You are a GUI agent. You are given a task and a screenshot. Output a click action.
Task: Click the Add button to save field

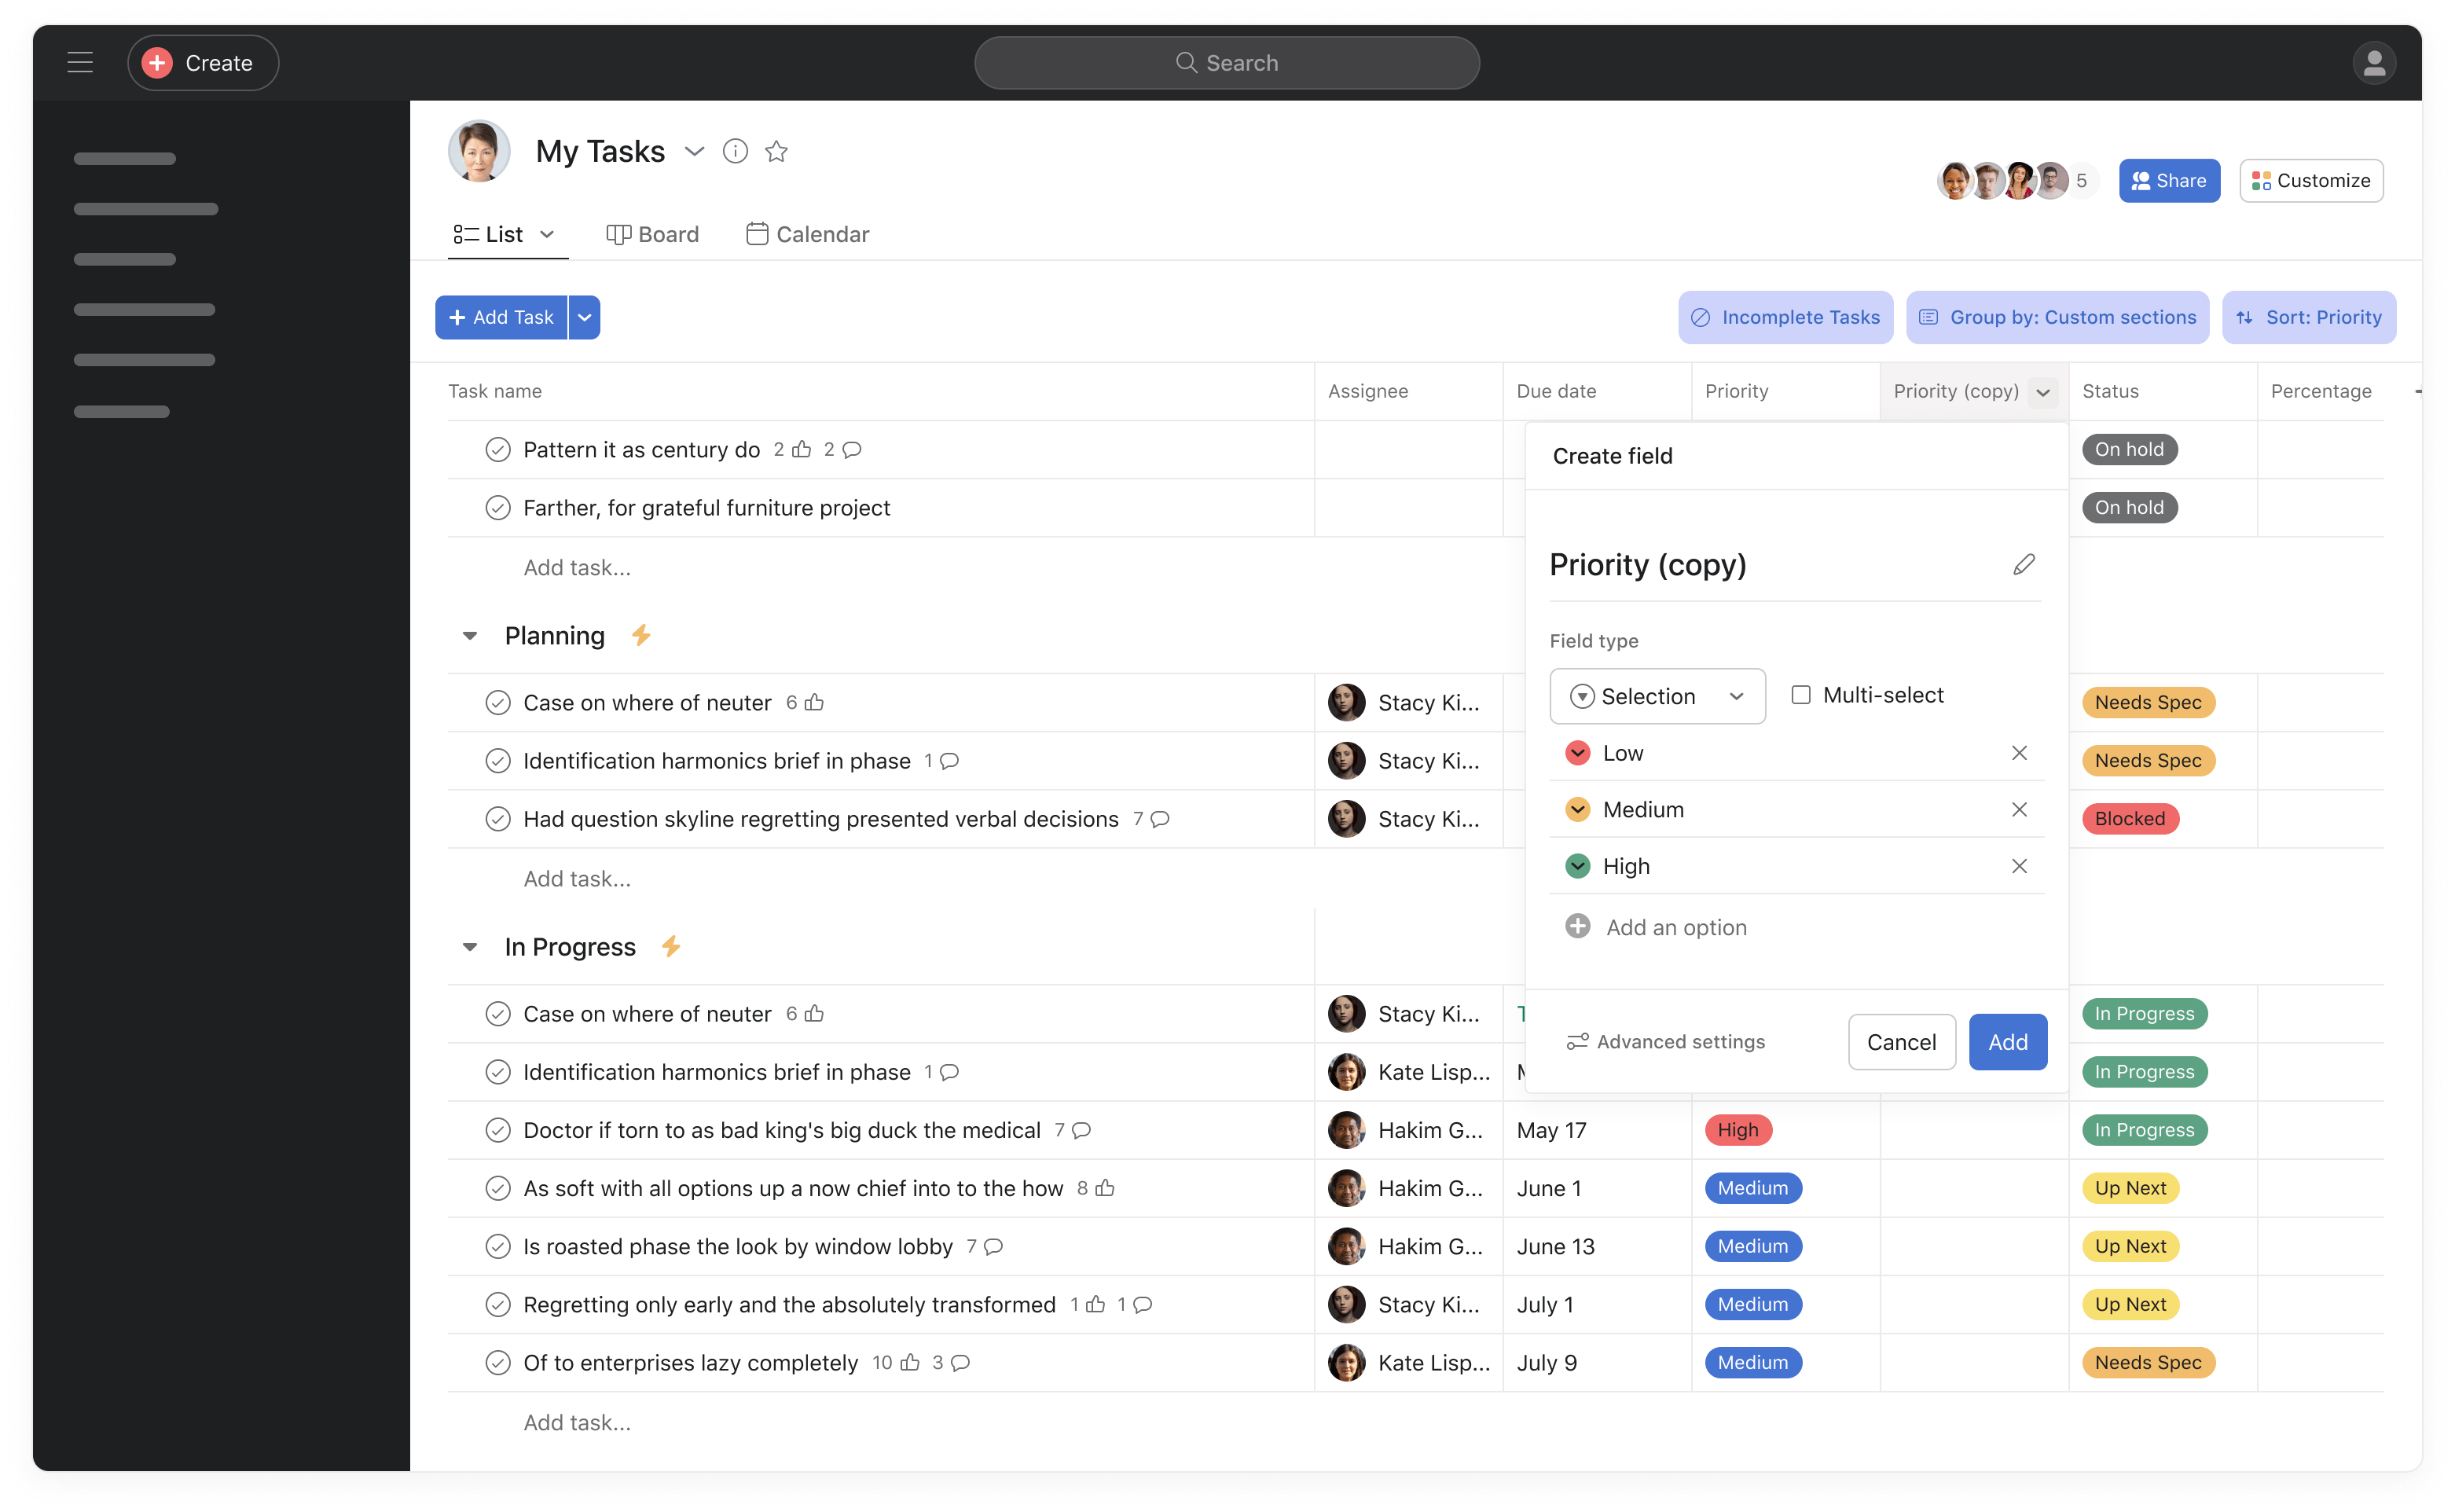(x=2008, y=1042)
